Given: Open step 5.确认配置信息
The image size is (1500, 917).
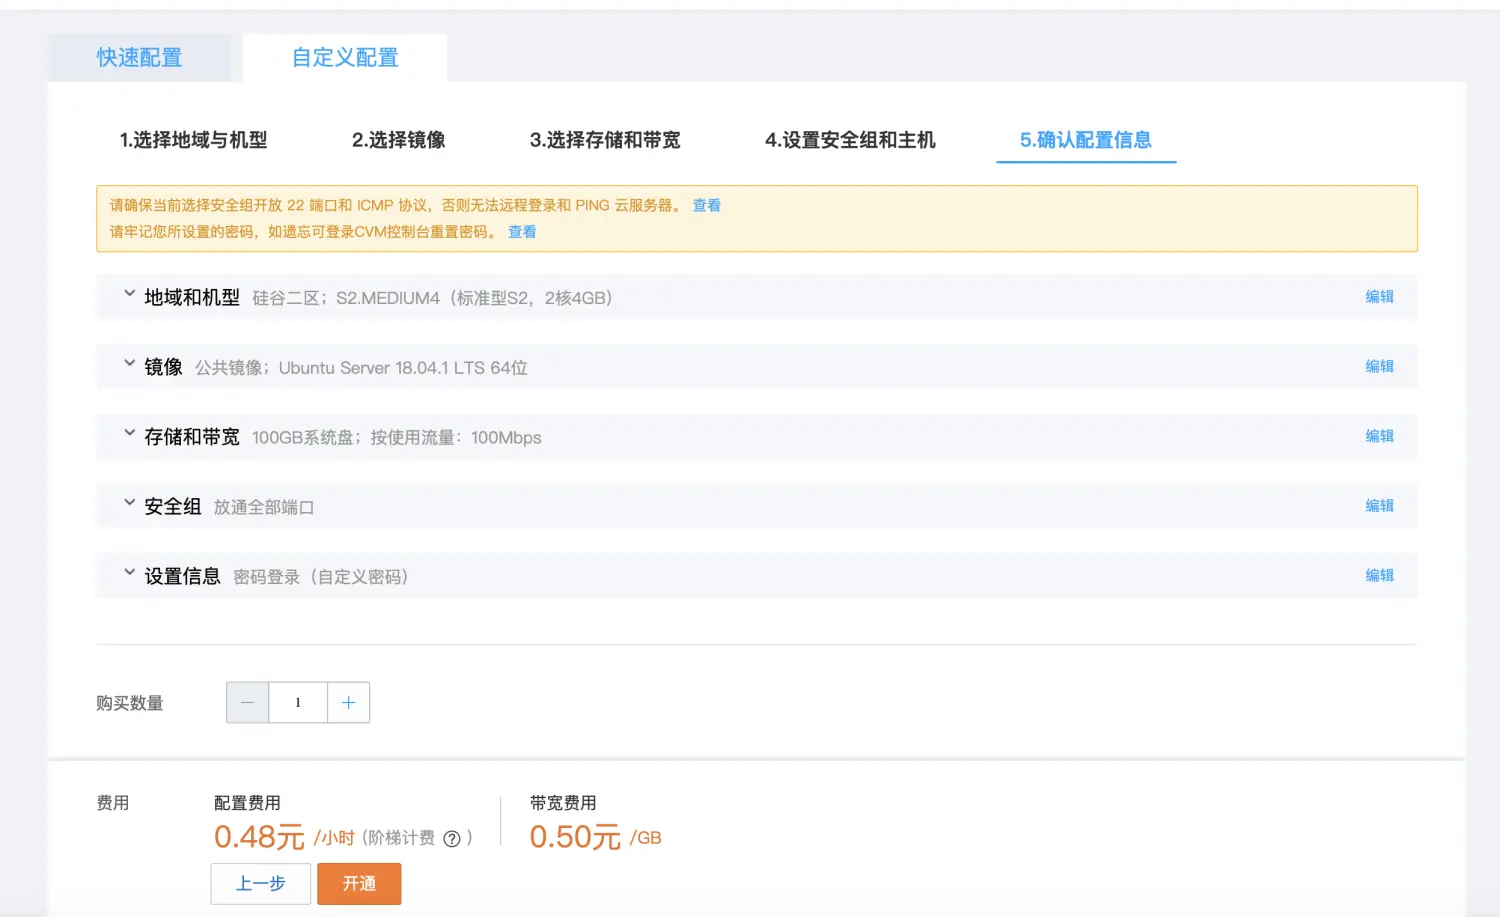Looking at the screenshot, I should pyautogui.click(x=1086, y=140).
